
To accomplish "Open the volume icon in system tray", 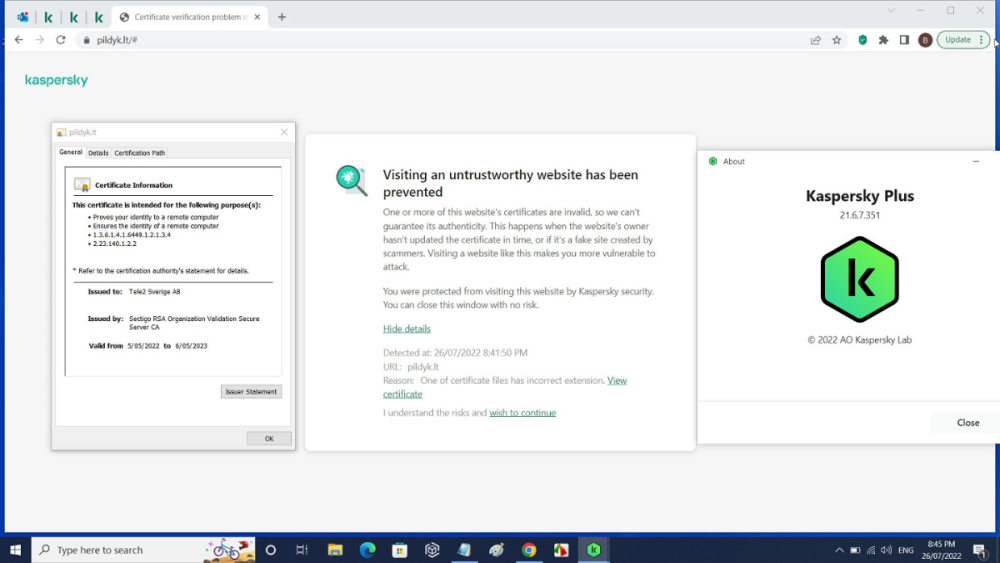I will point(886,550).
